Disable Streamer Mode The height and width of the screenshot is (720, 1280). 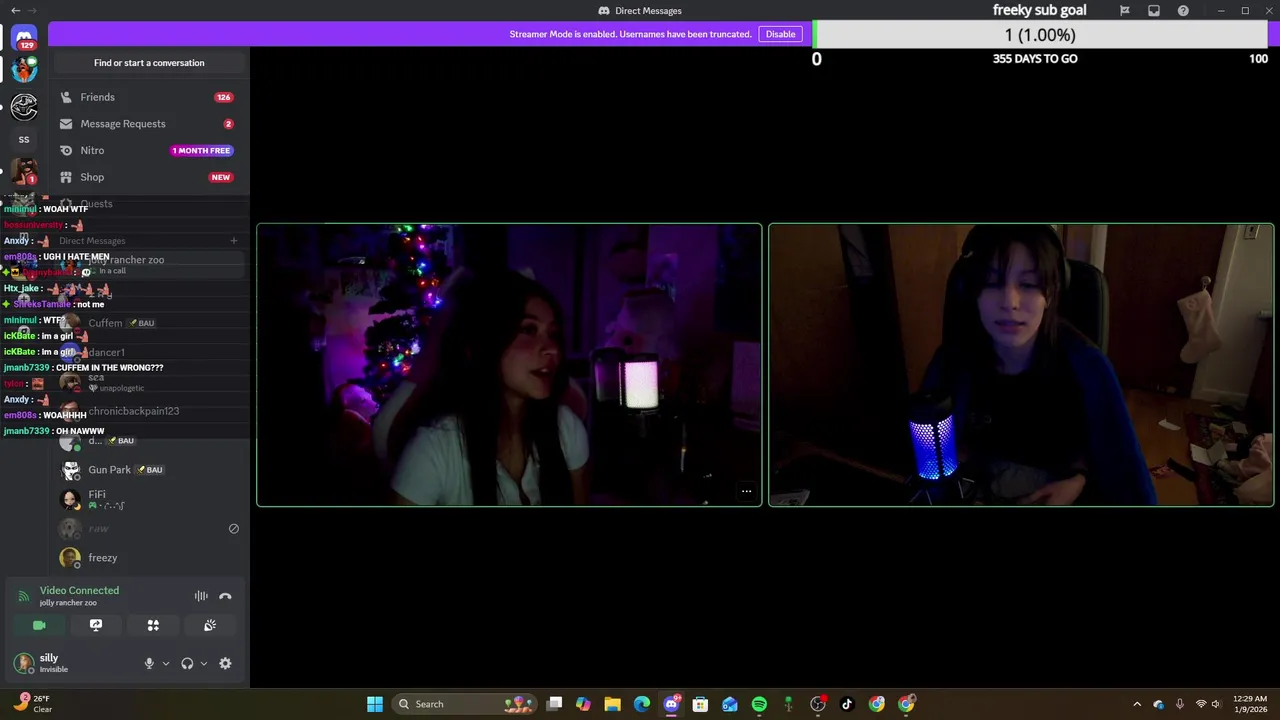(x=780, y=34)
